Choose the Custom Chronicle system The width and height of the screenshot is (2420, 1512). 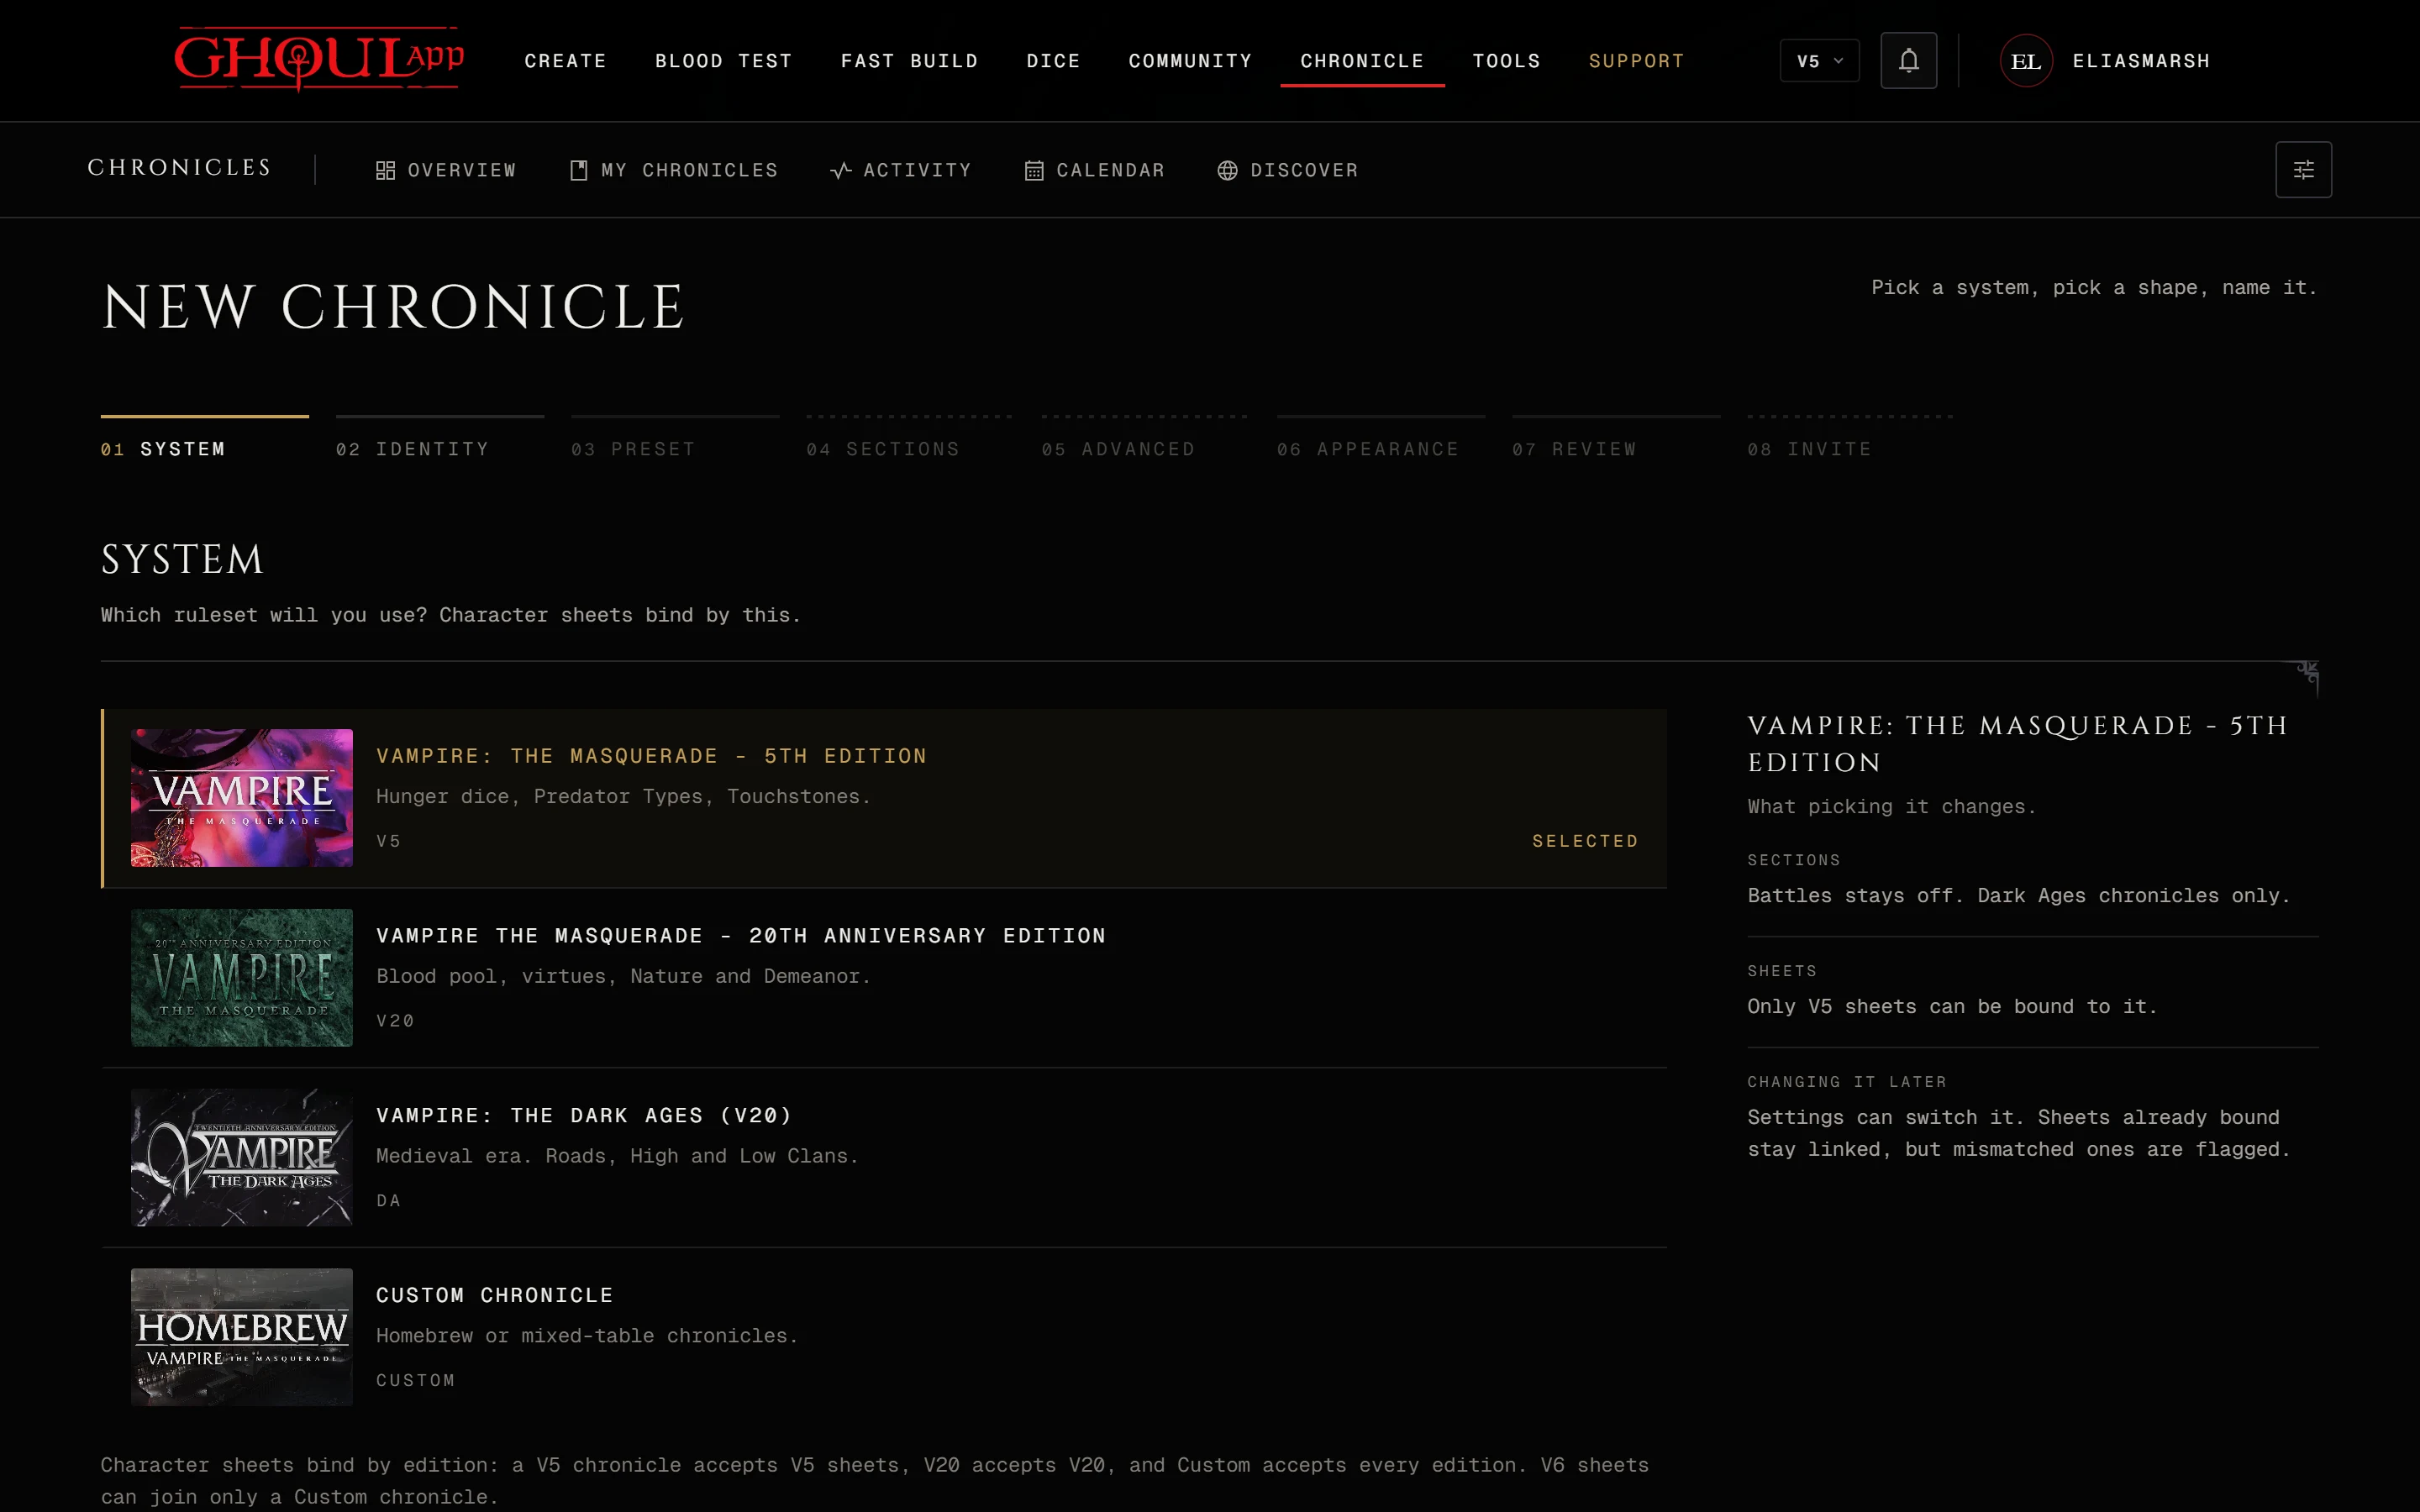[x=884, y=1337]
